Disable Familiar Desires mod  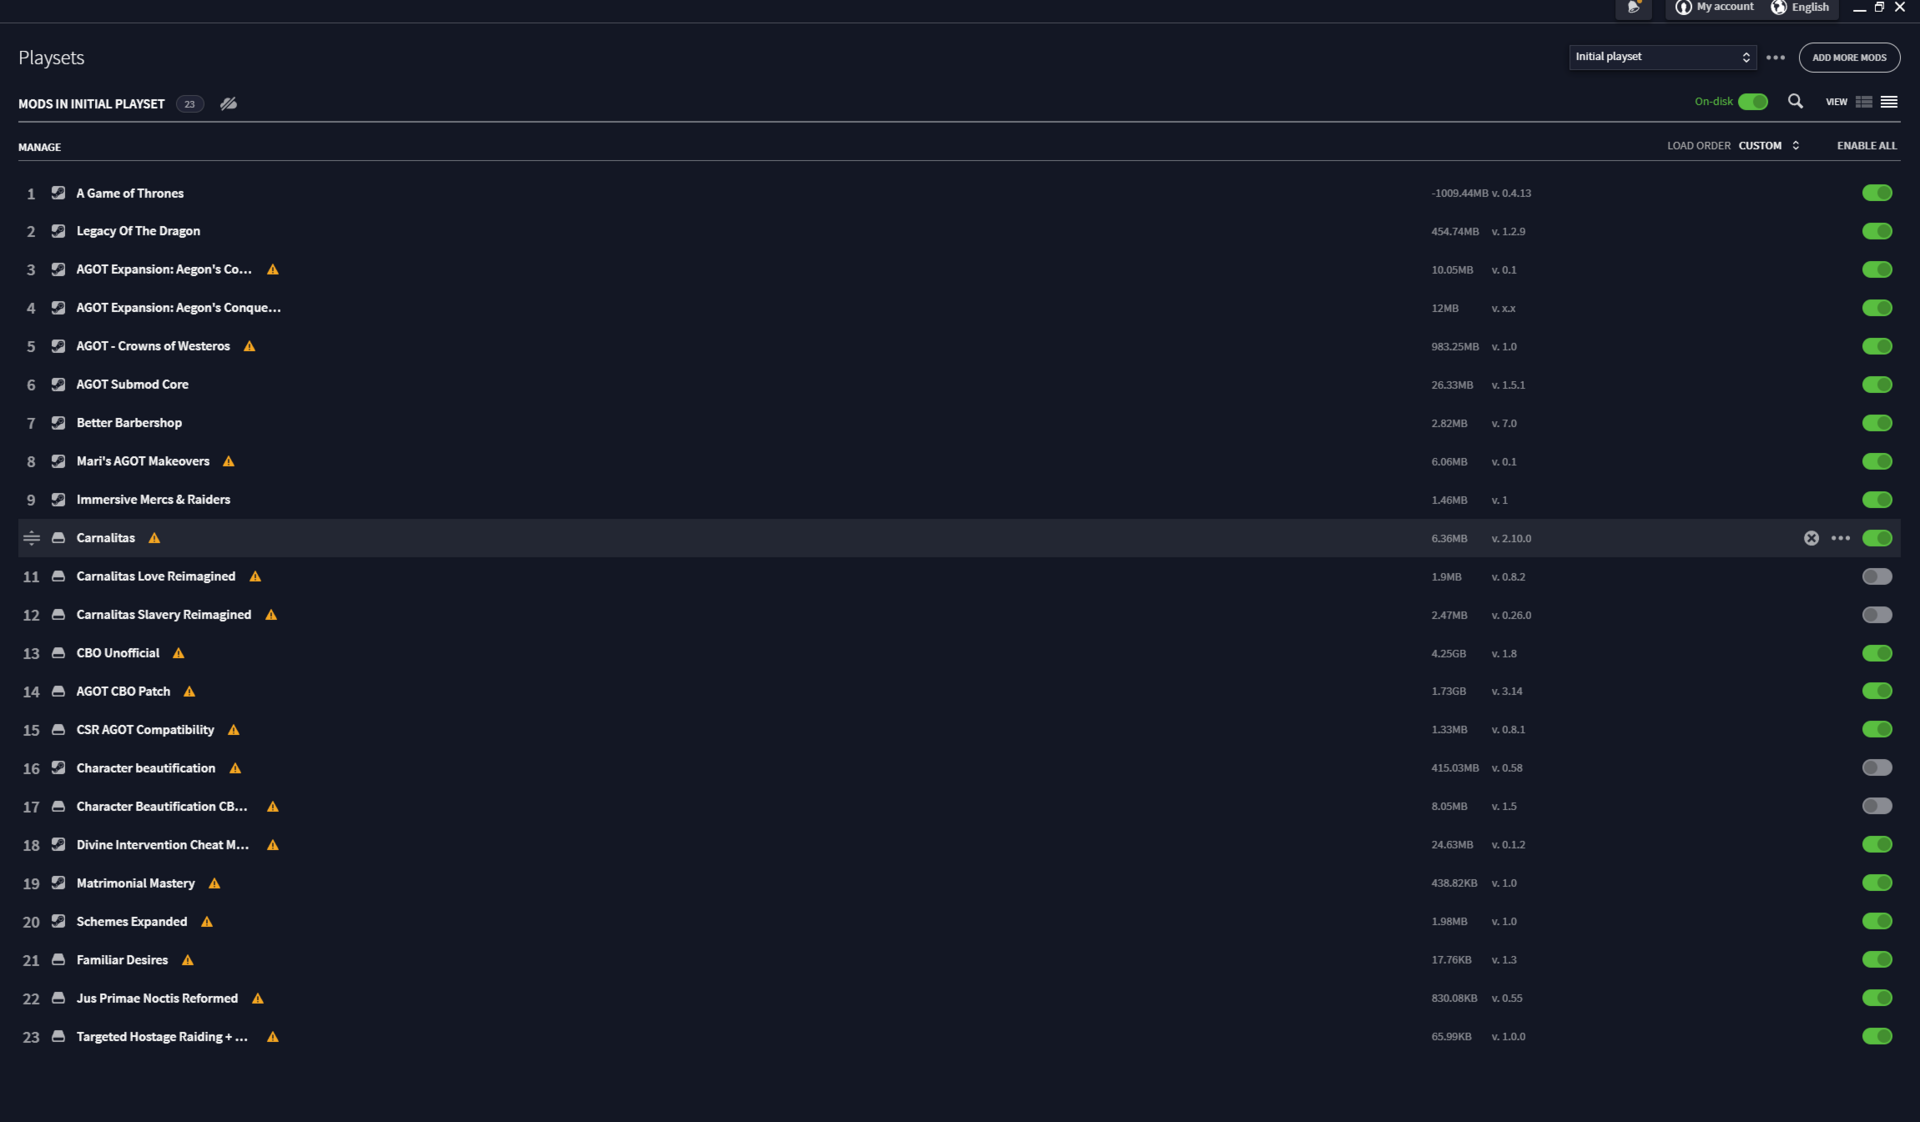pyautogui.click(x=1877, y=959)
